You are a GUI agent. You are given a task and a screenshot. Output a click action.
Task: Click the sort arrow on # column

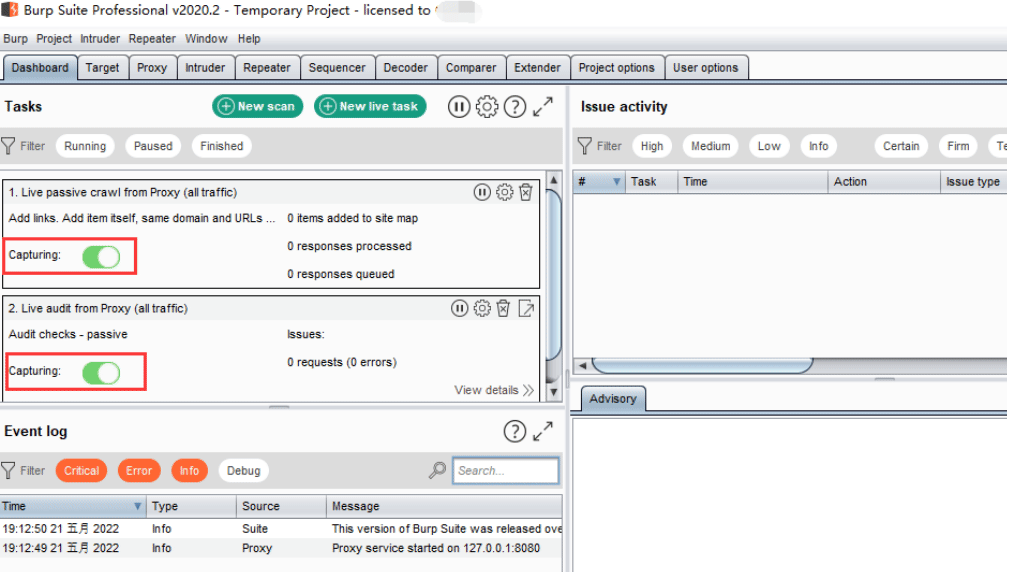point(616,182)
